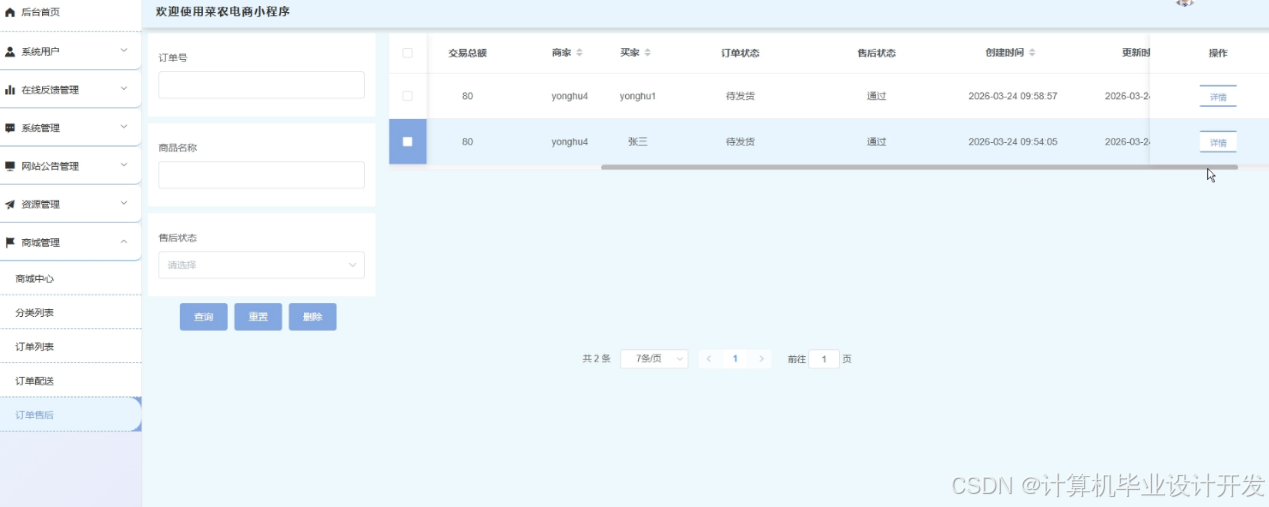Focus the 订单号 input field
This screenshot has width=1269, height=507.
pos(261,85)
